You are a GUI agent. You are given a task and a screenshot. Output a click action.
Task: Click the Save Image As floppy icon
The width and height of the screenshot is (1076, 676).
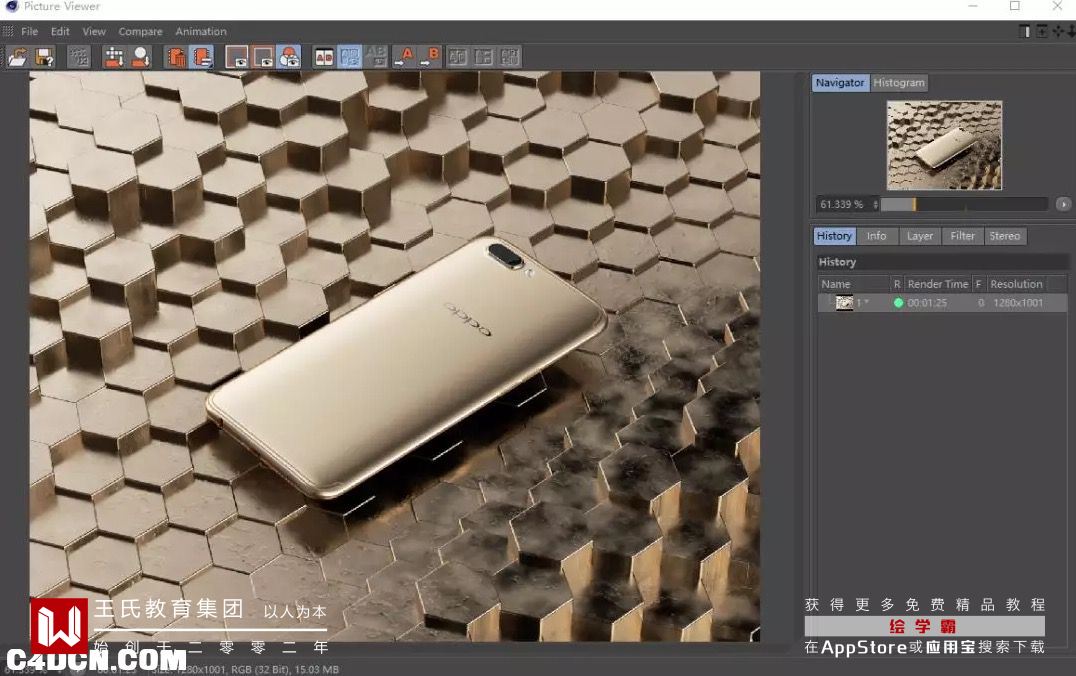(45, 57)
